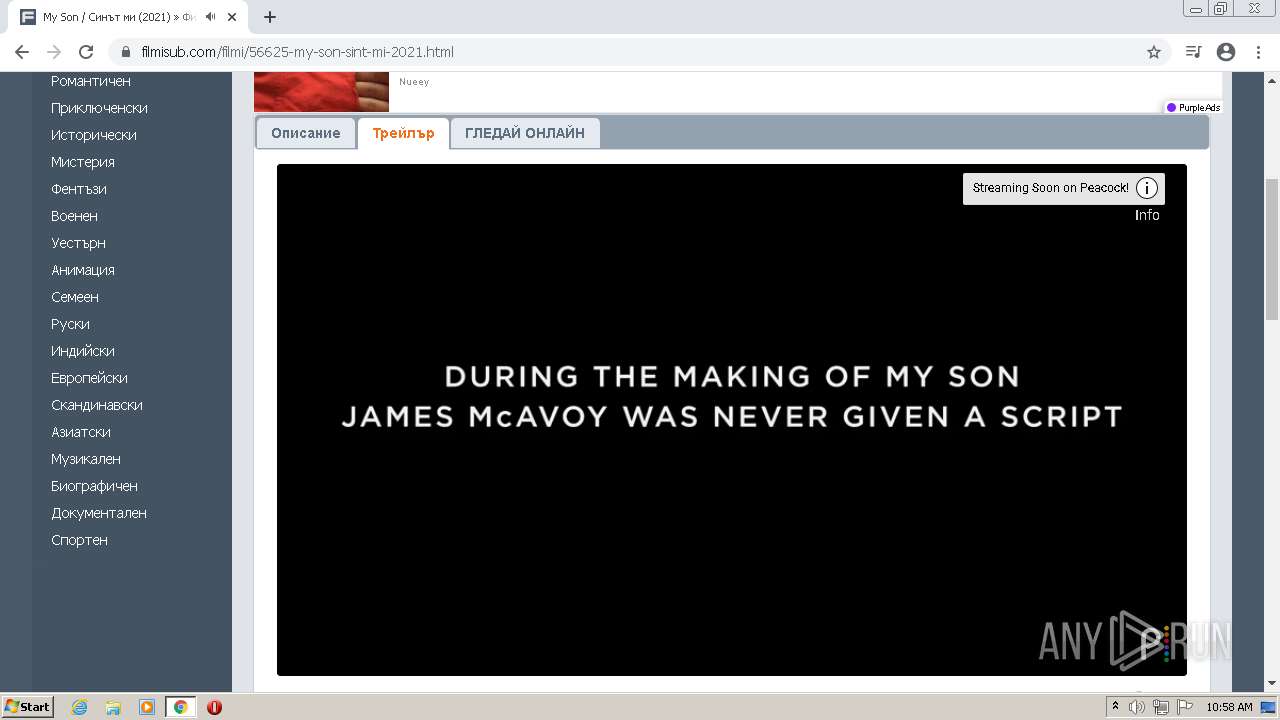Show hidden system tray icons
Image resolution: width=1280 pixels, height=720 pixels.
tap(1116, 707)
